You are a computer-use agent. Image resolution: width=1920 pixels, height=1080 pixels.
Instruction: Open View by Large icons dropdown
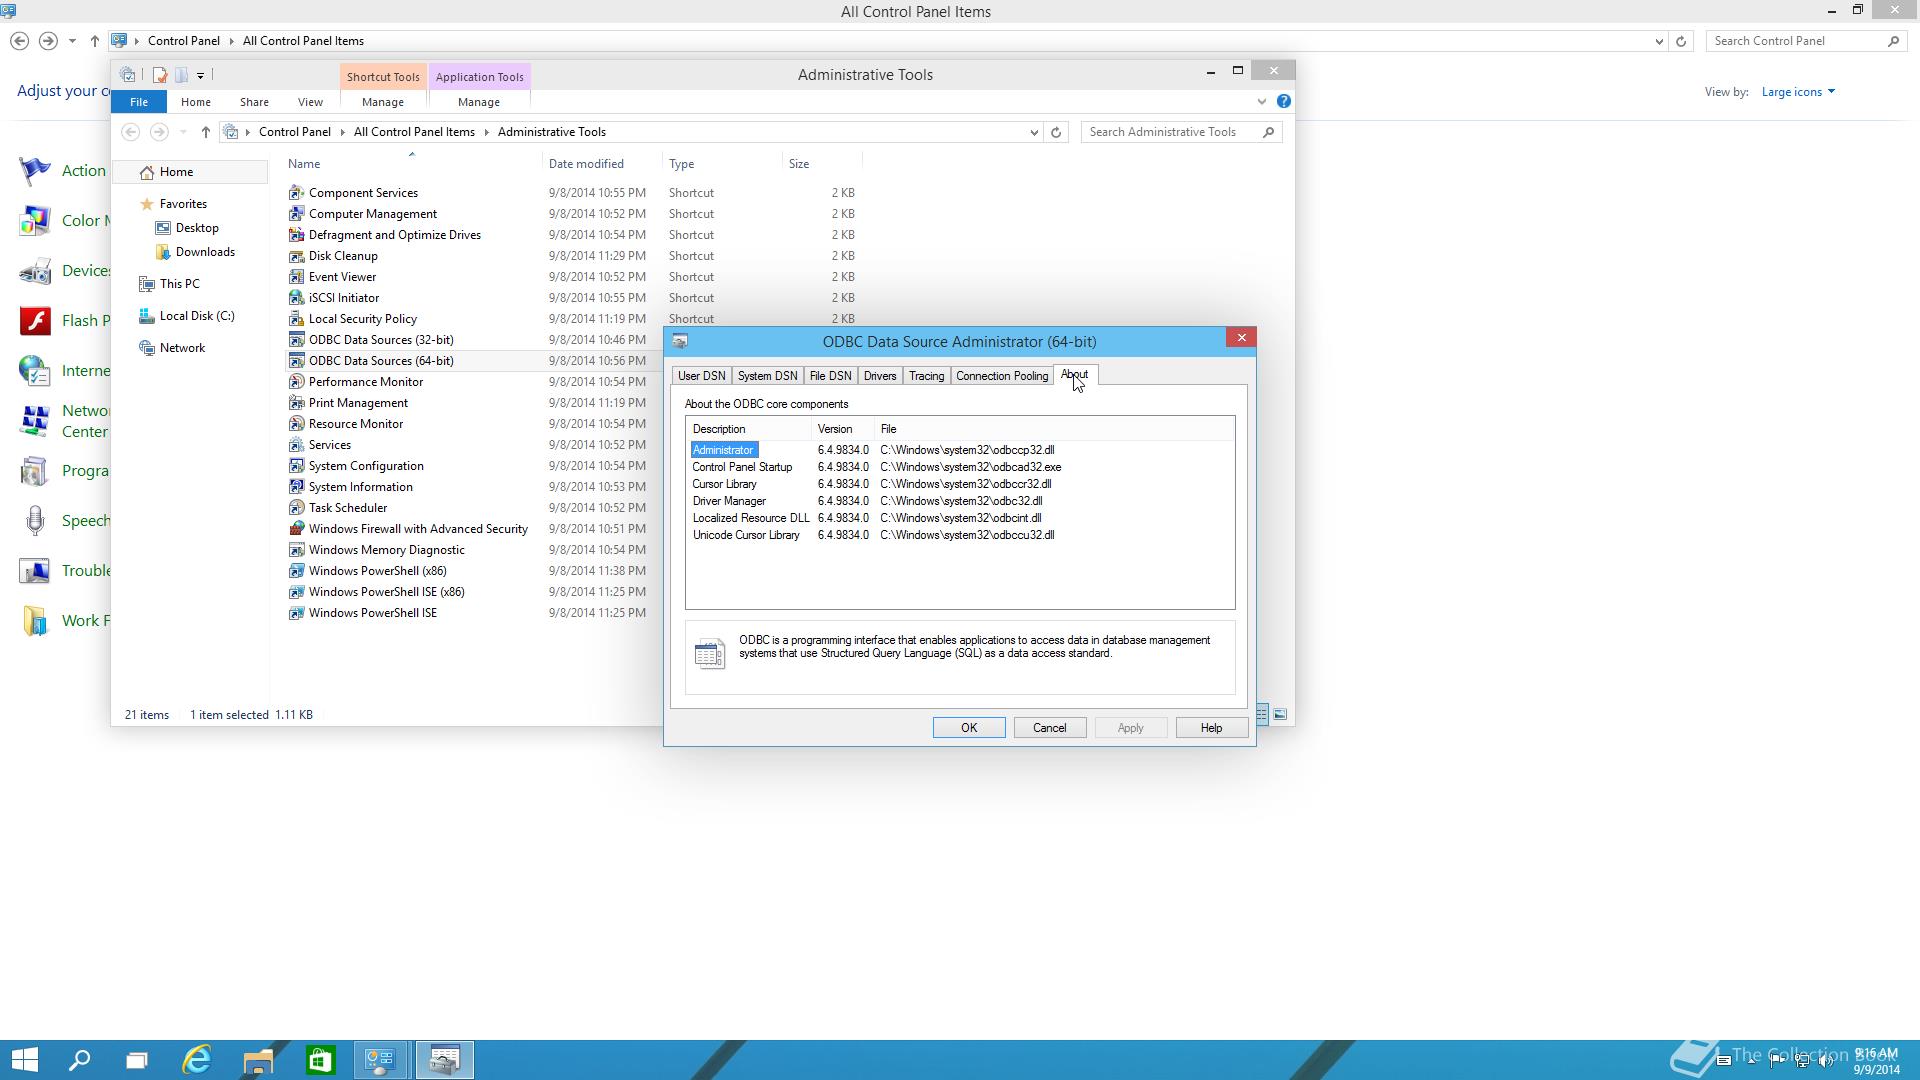(x=1798, y=92)
